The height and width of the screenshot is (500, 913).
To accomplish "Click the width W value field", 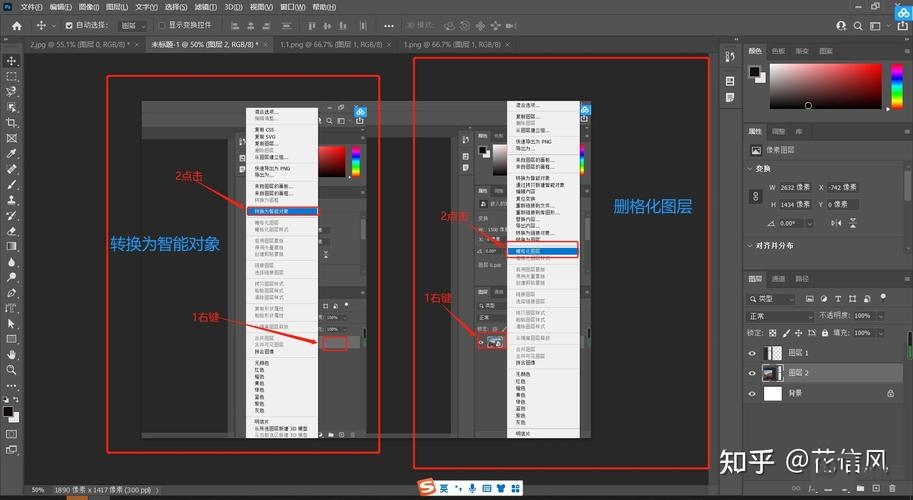I will [787, 187].
